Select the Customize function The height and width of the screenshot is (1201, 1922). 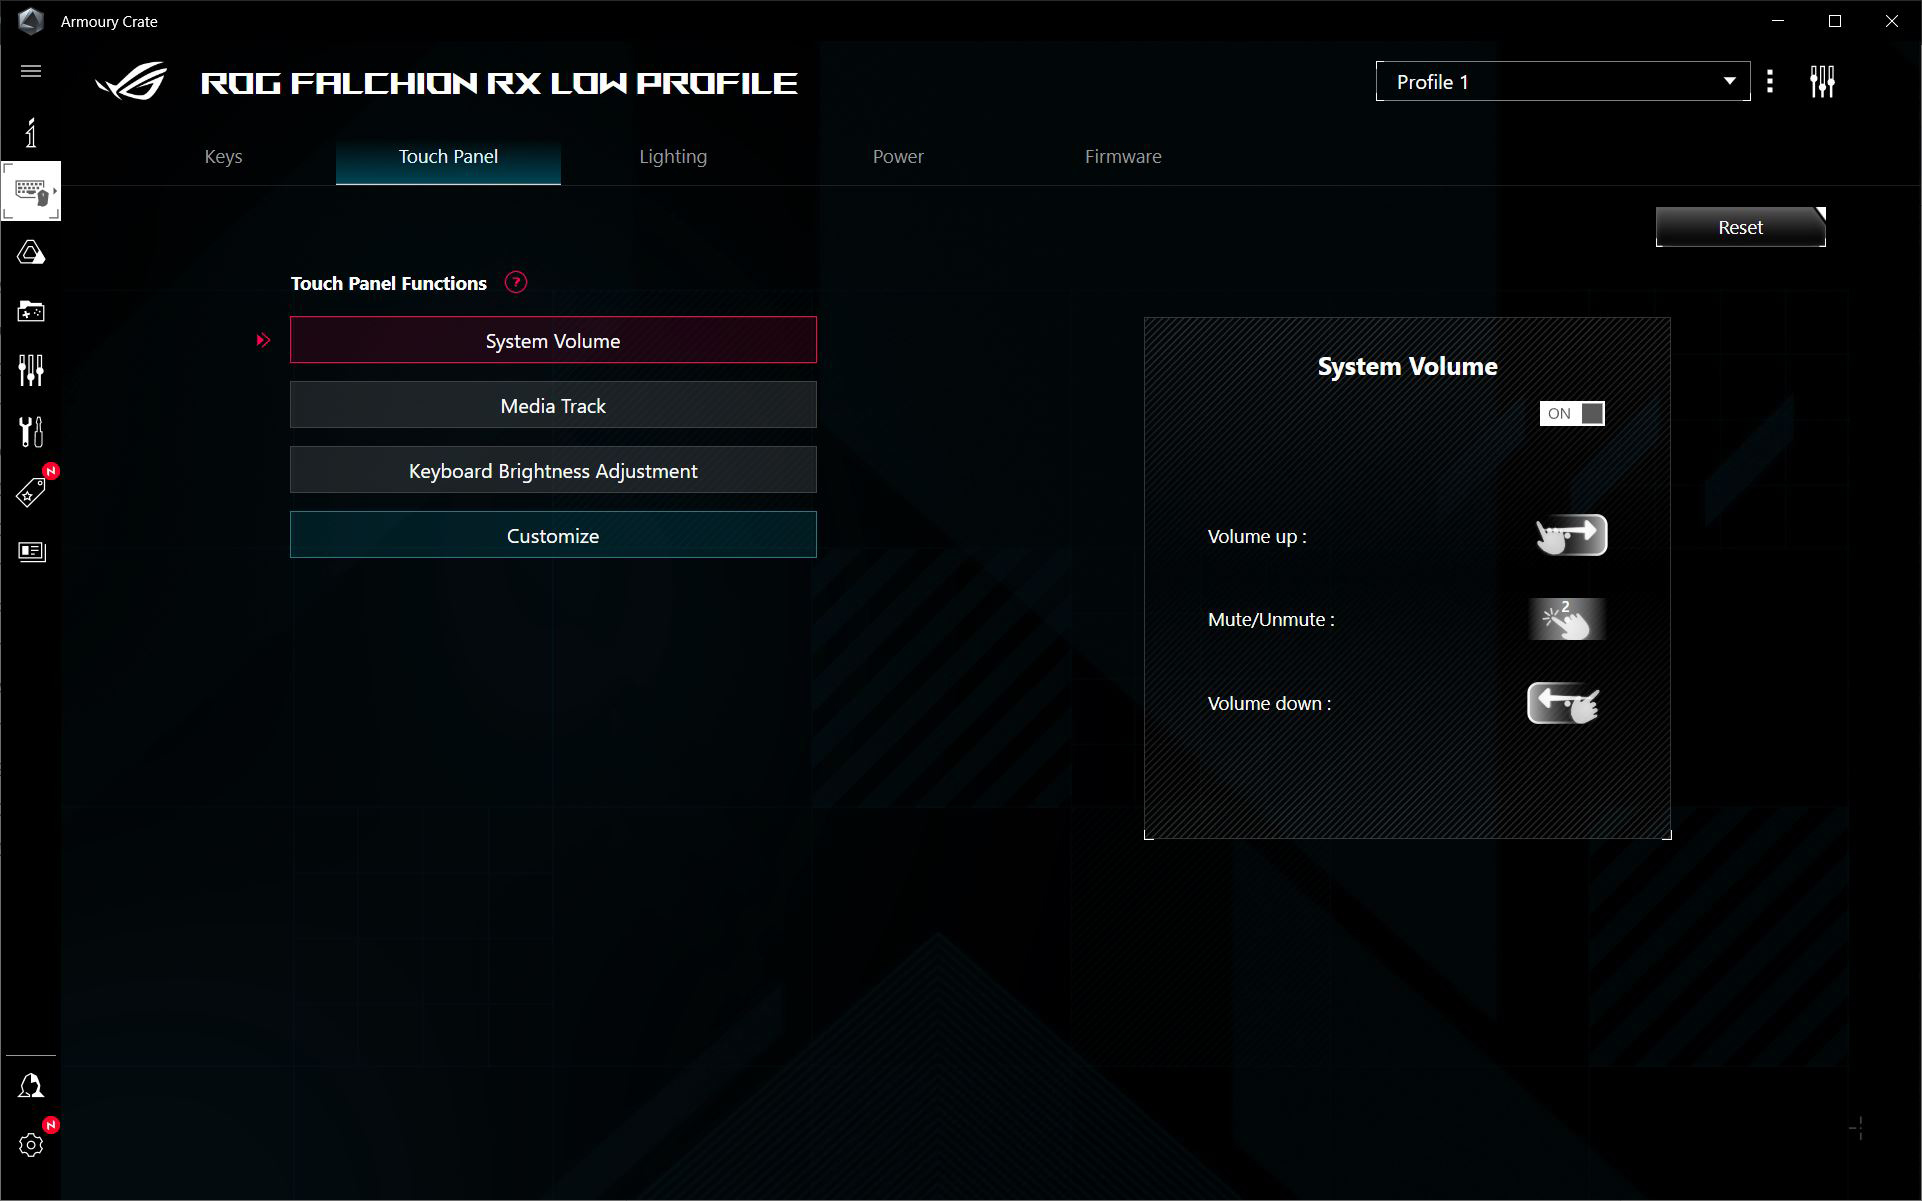553,535
